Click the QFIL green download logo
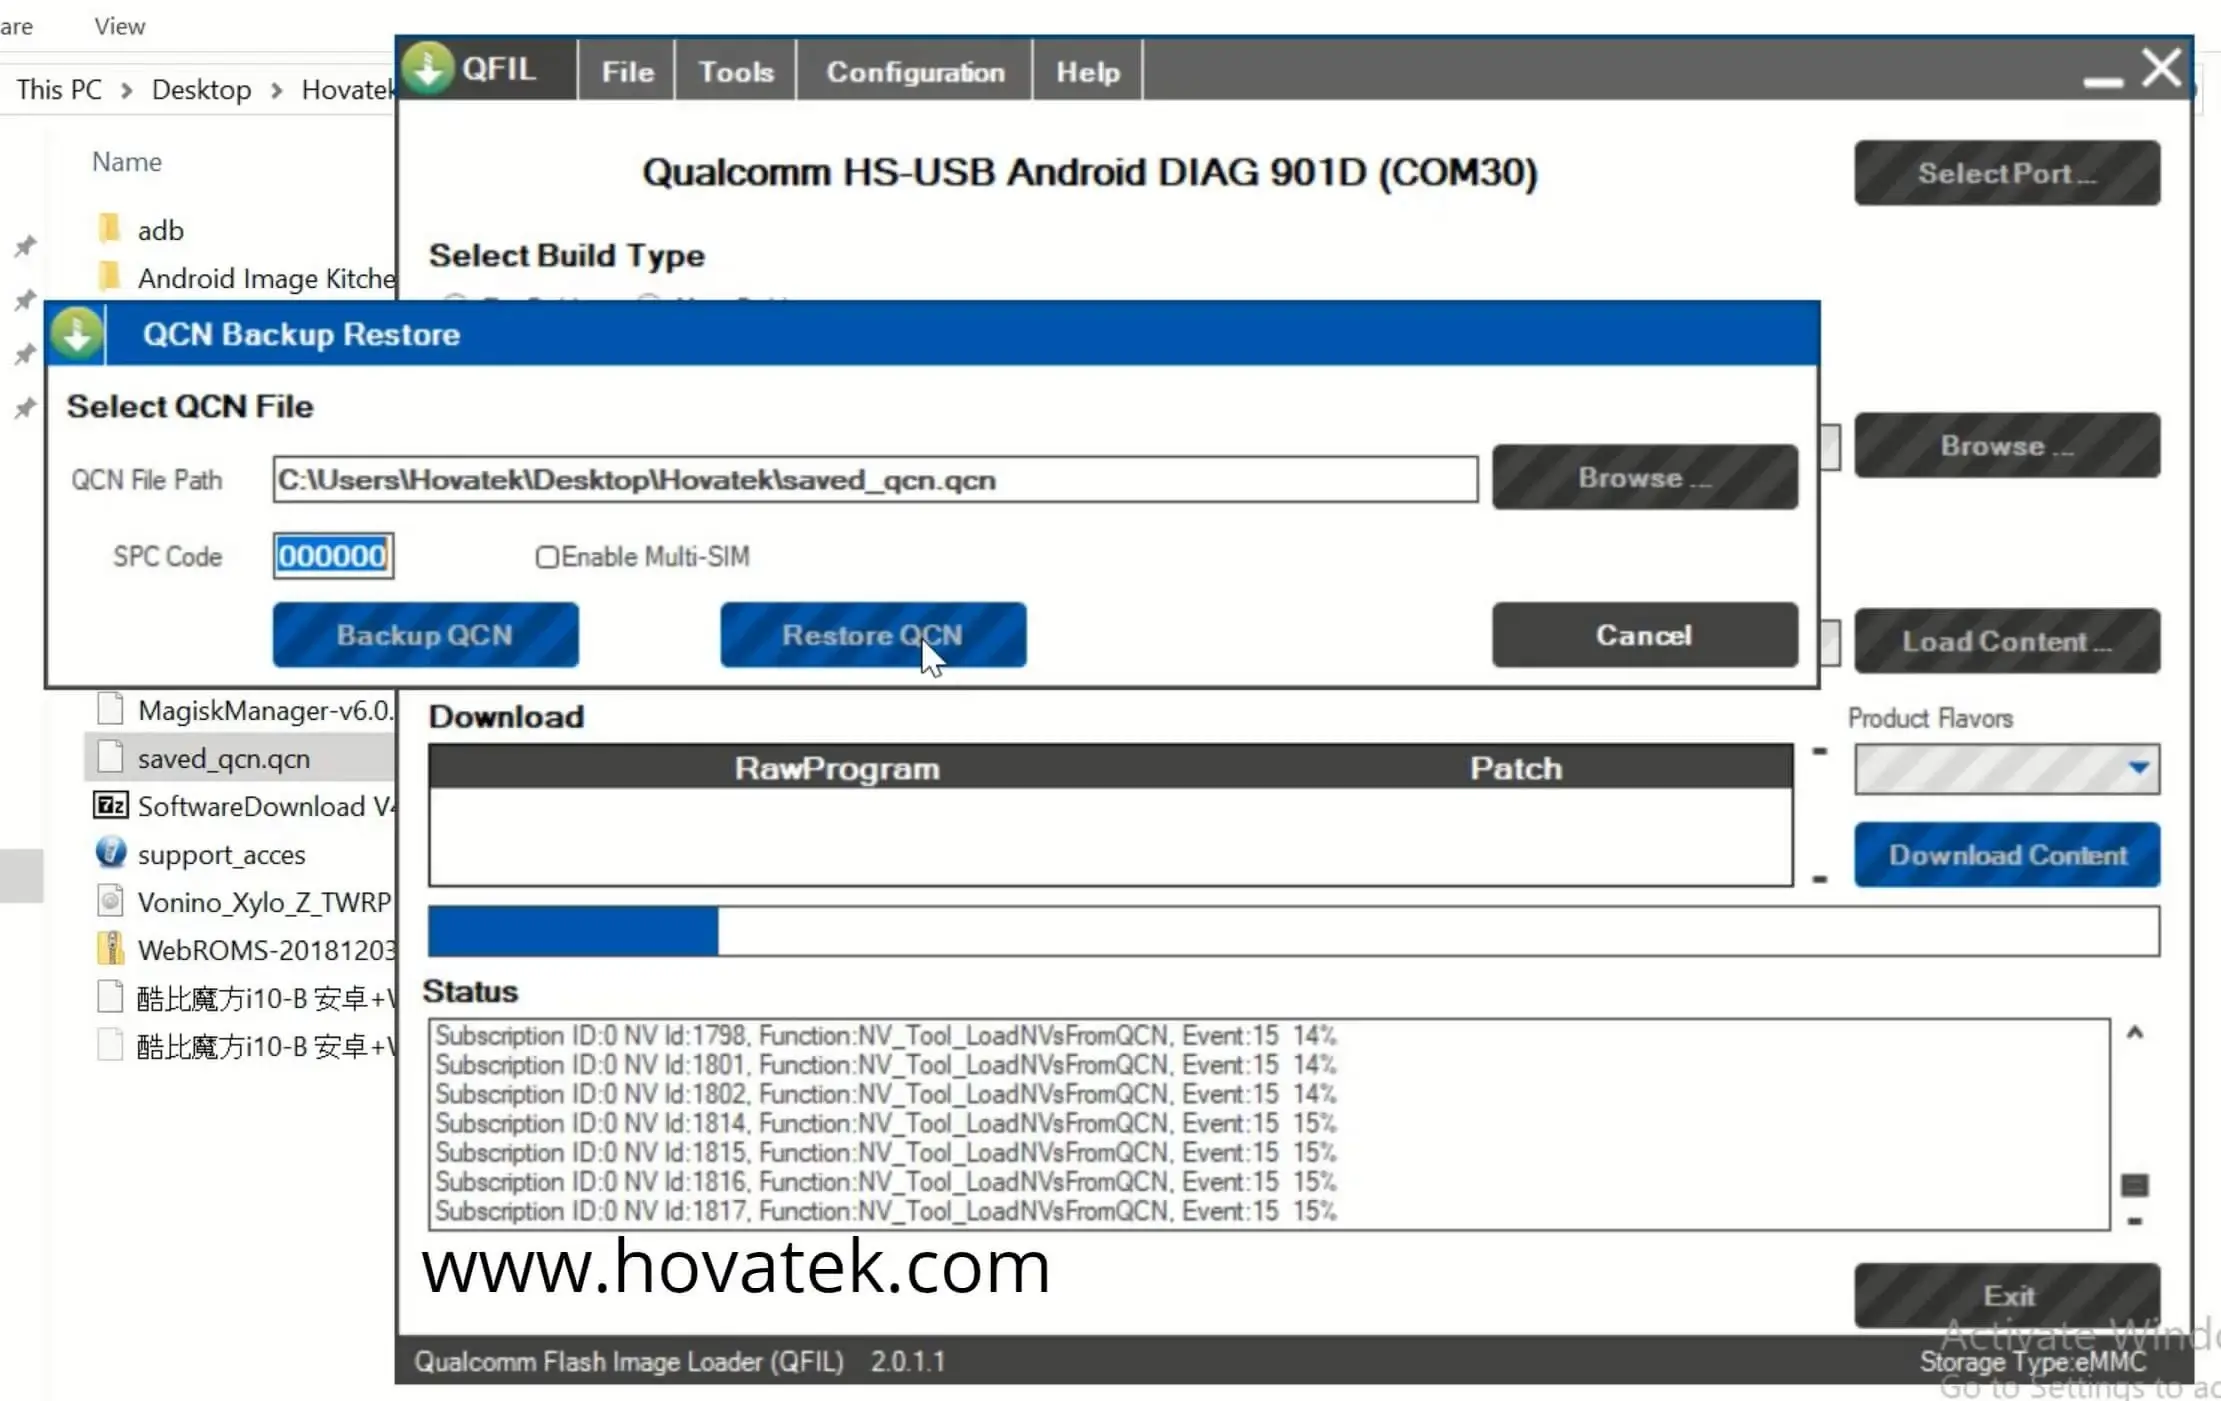Image resolution: width=2221 pixels, height=1401 pixels. click(428, 69)
